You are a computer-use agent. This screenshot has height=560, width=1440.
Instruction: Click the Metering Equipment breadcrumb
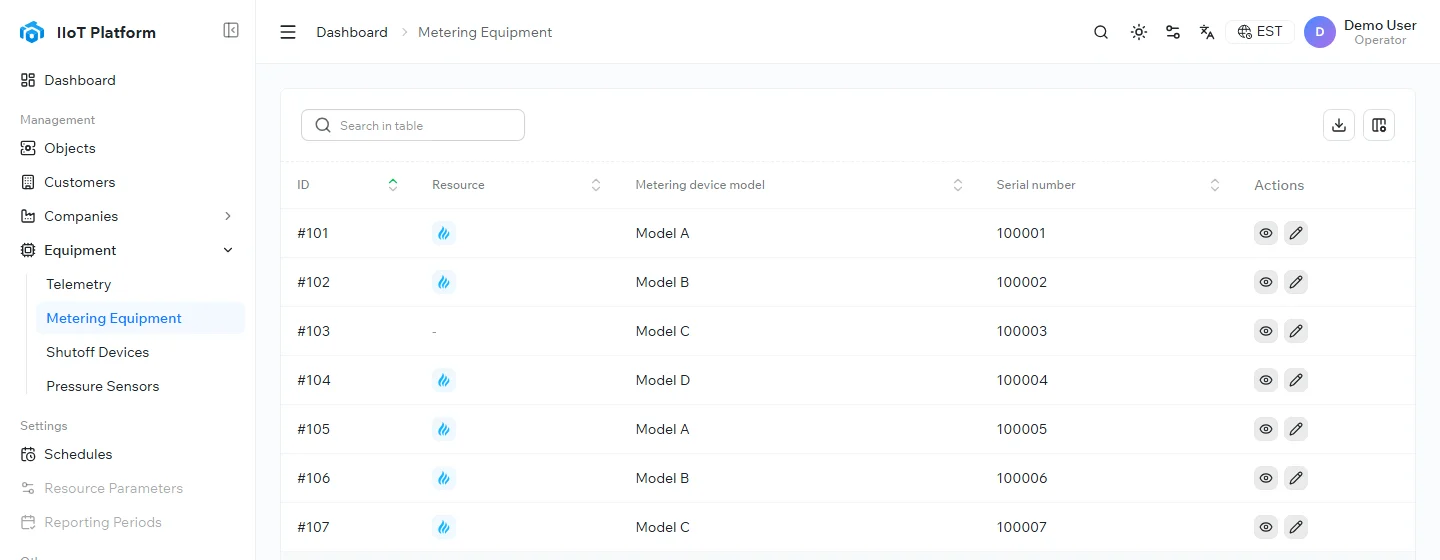click(x=485, y=32)
